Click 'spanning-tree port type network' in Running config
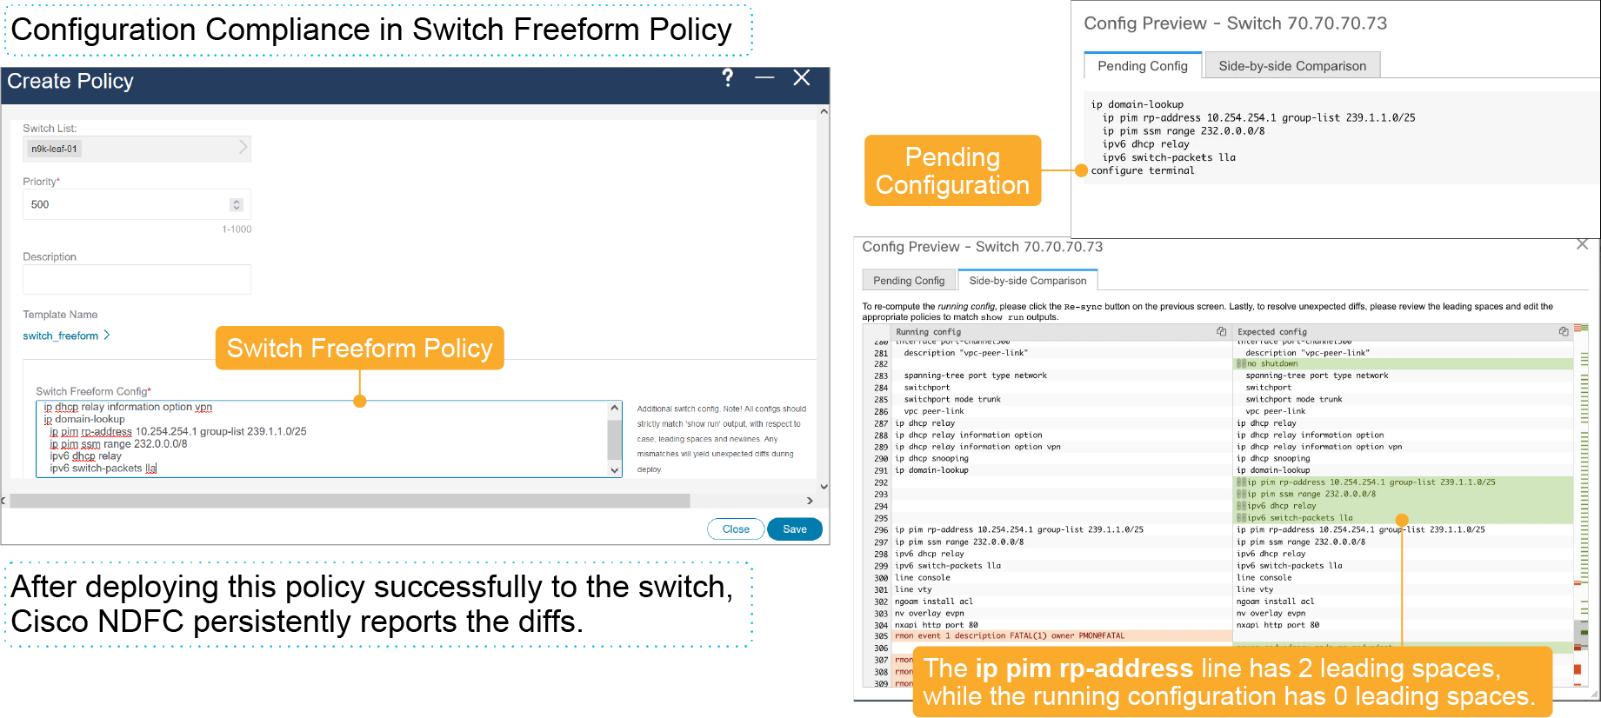This screenshot has height=718, width=1601. click(x=975, y=376)
